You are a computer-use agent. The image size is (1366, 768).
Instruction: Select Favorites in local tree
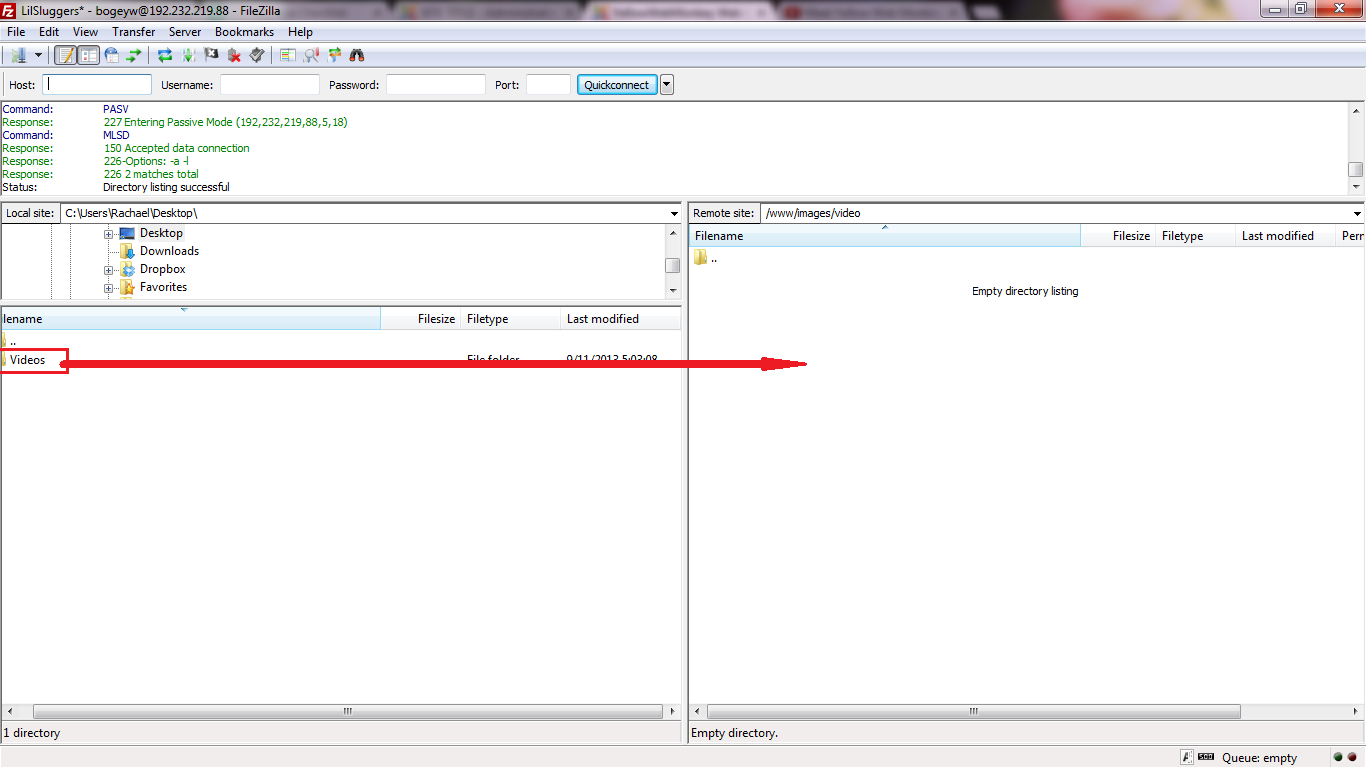163,287
